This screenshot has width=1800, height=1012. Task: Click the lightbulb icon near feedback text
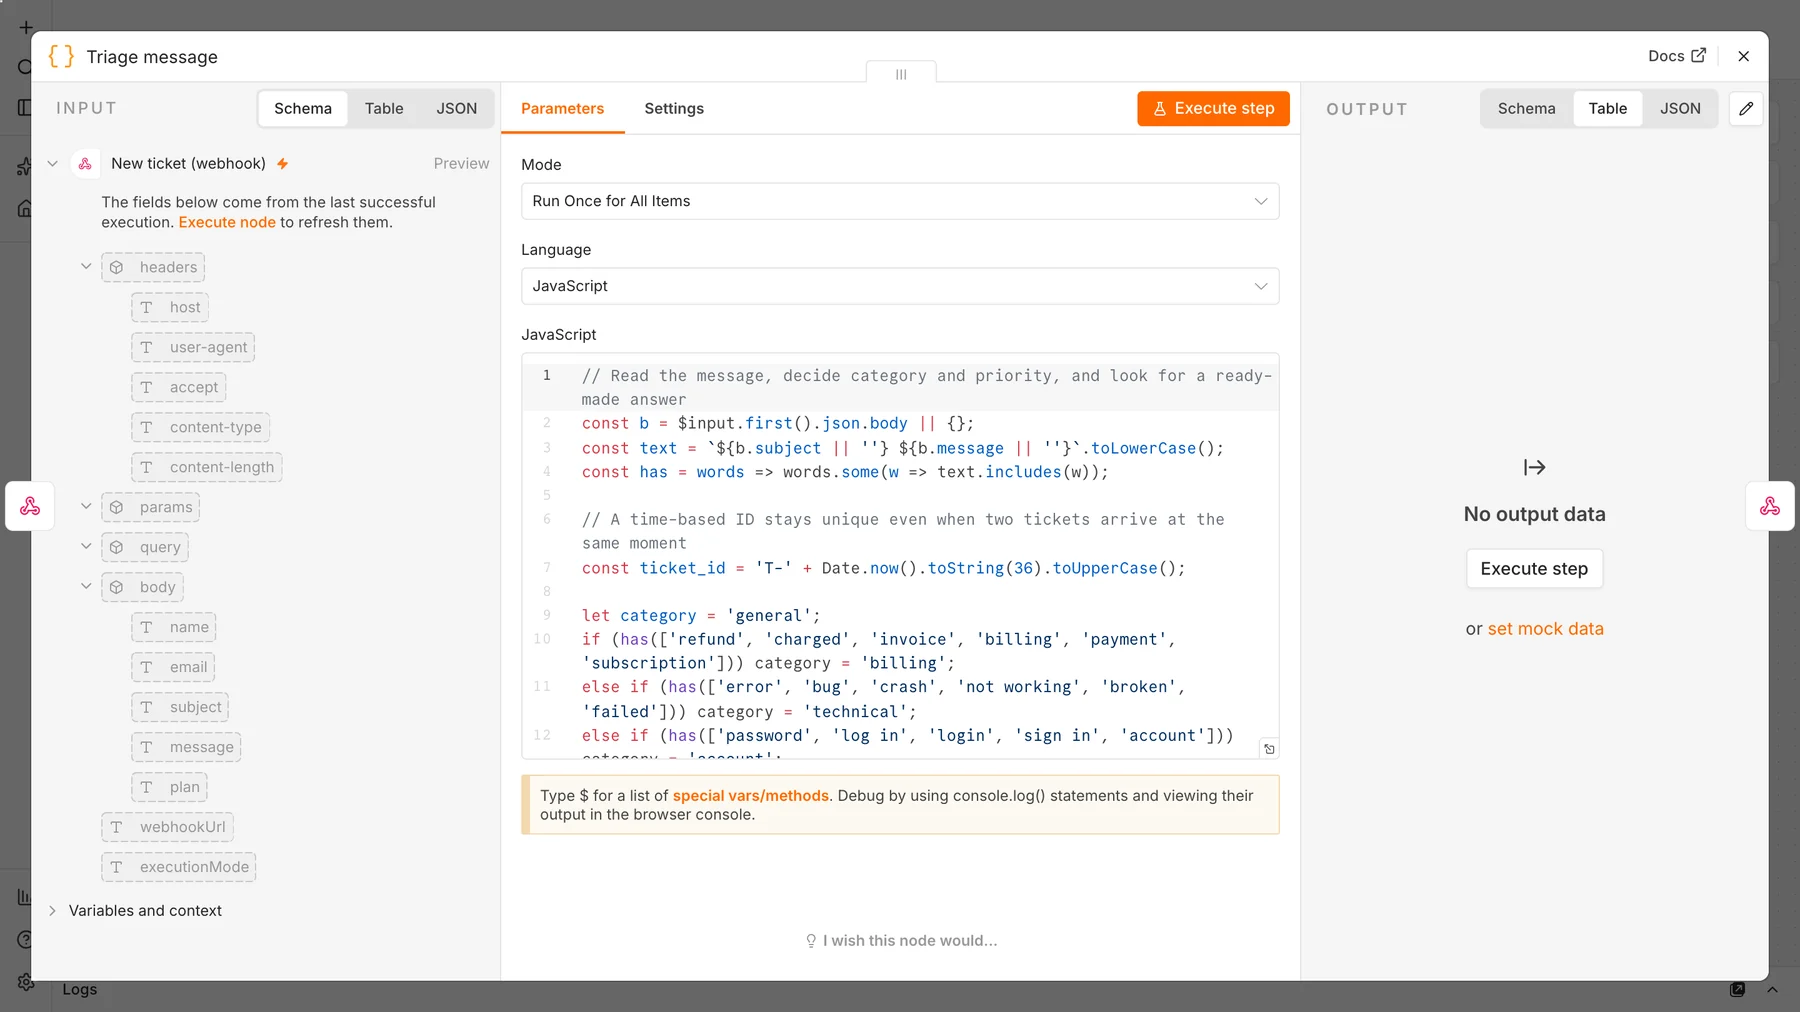(x=811, y=941)
